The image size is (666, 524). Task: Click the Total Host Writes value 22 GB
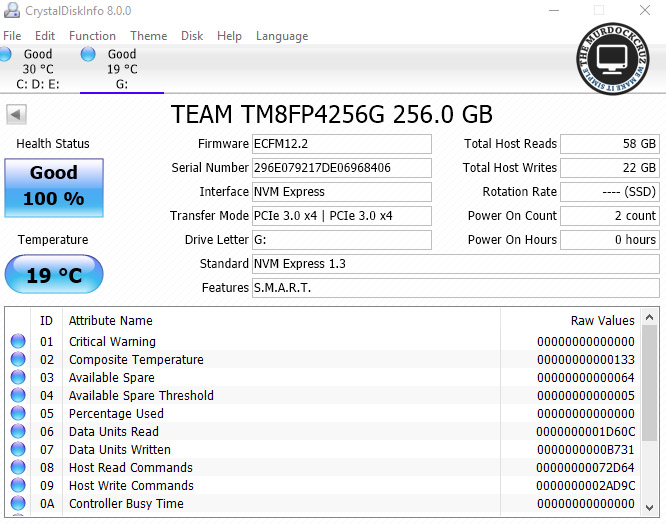coord(610,168)
